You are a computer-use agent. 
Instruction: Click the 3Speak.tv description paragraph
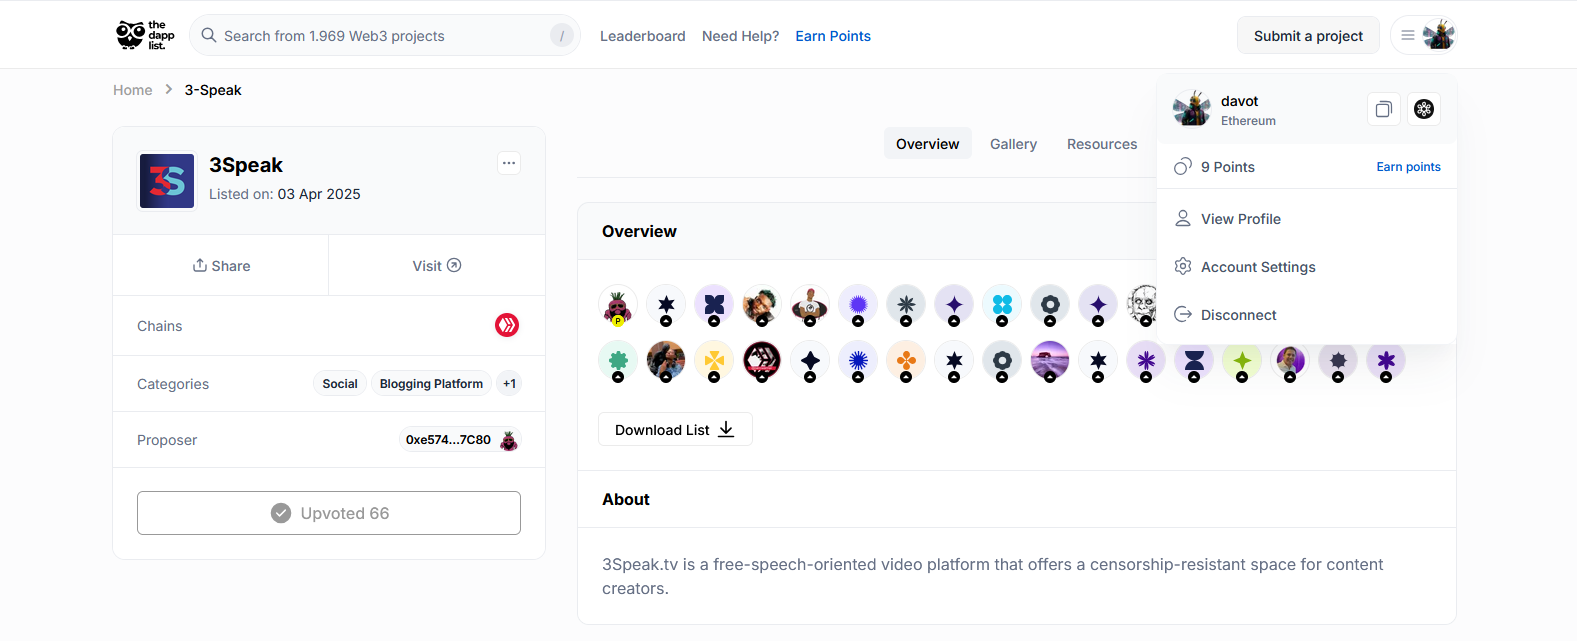coord(992,576)
